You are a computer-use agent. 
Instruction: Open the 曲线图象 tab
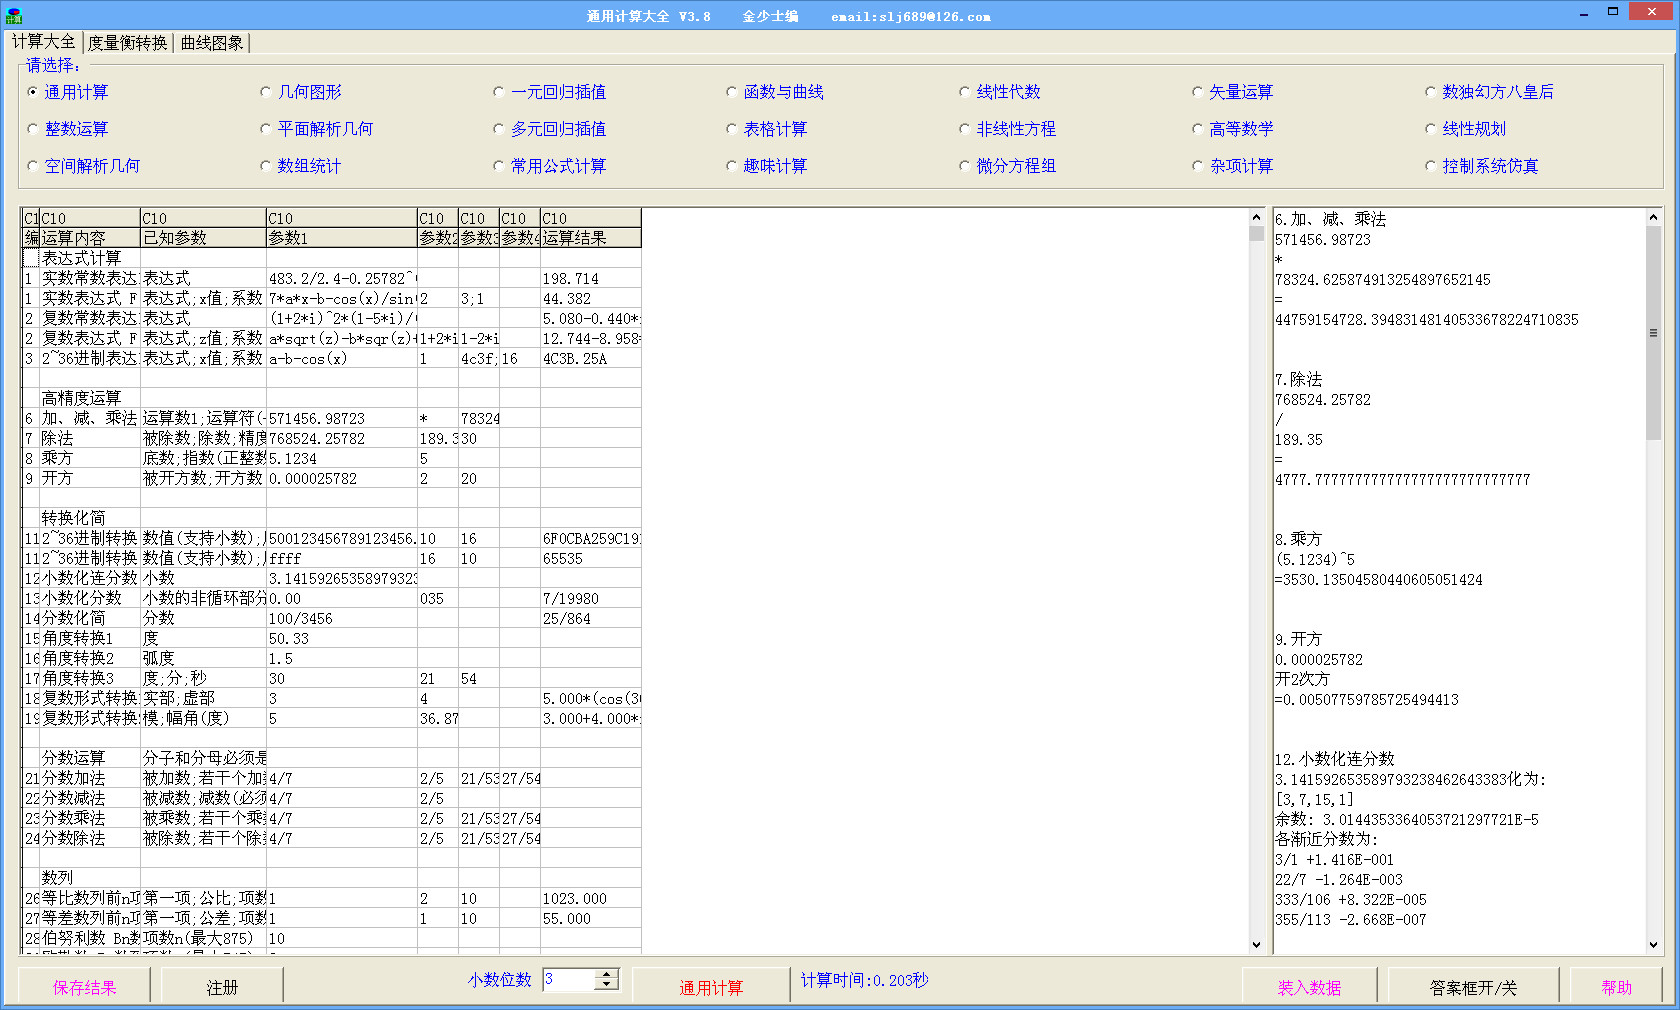click(212, 43)
